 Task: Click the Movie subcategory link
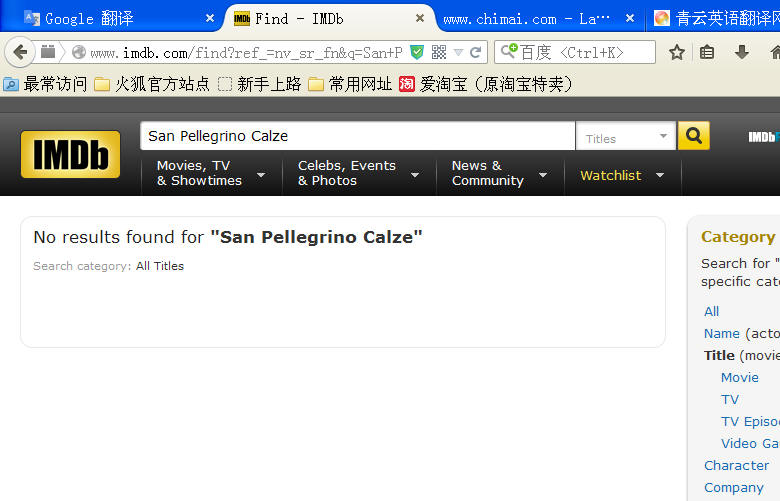coord(740,377)
